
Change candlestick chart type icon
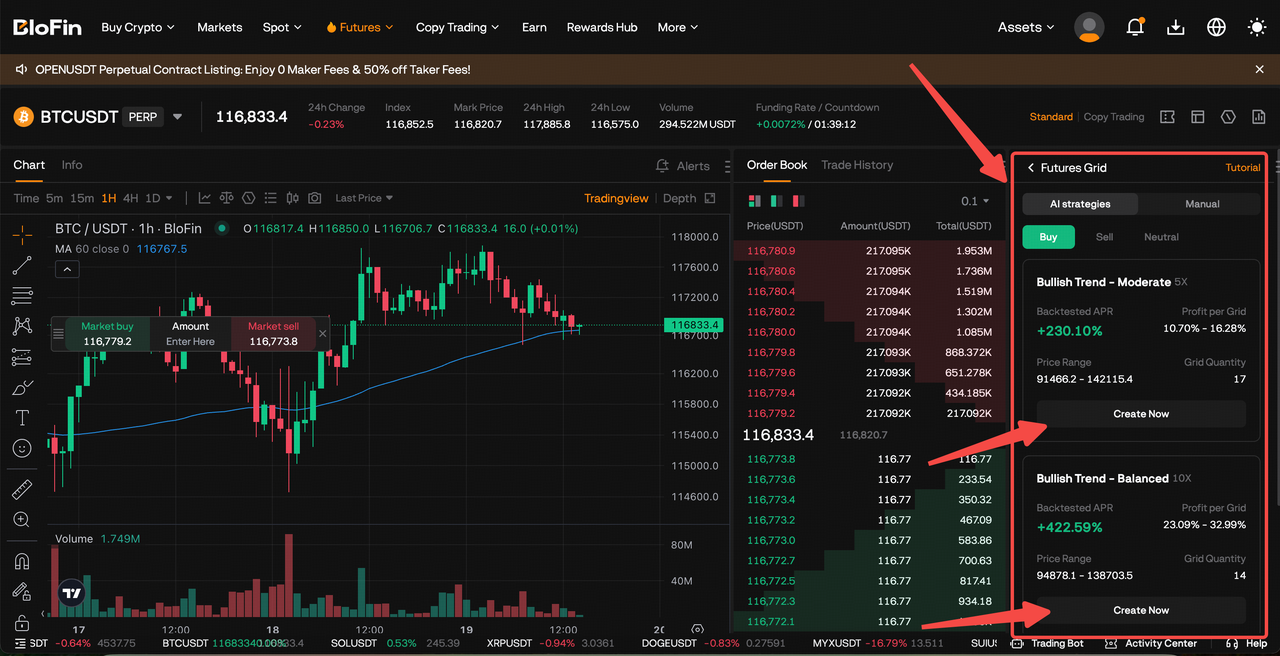(x=293, y=198)
